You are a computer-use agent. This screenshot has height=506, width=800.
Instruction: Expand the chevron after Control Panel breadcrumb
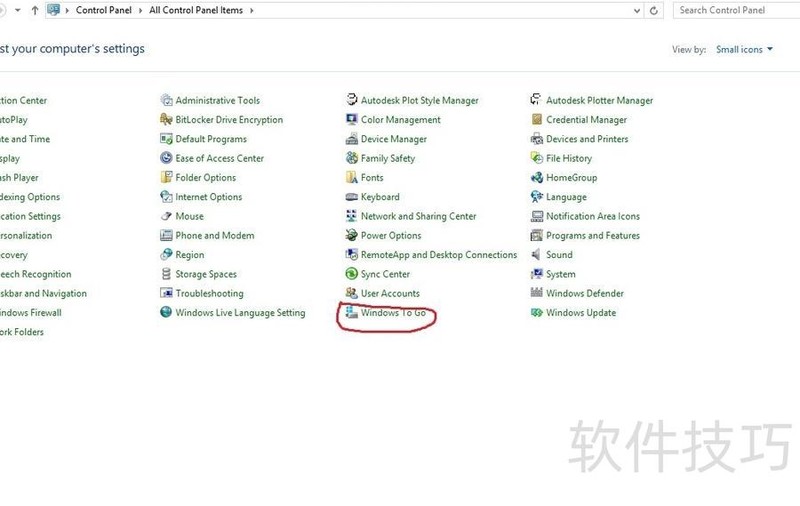click(140, 10)
